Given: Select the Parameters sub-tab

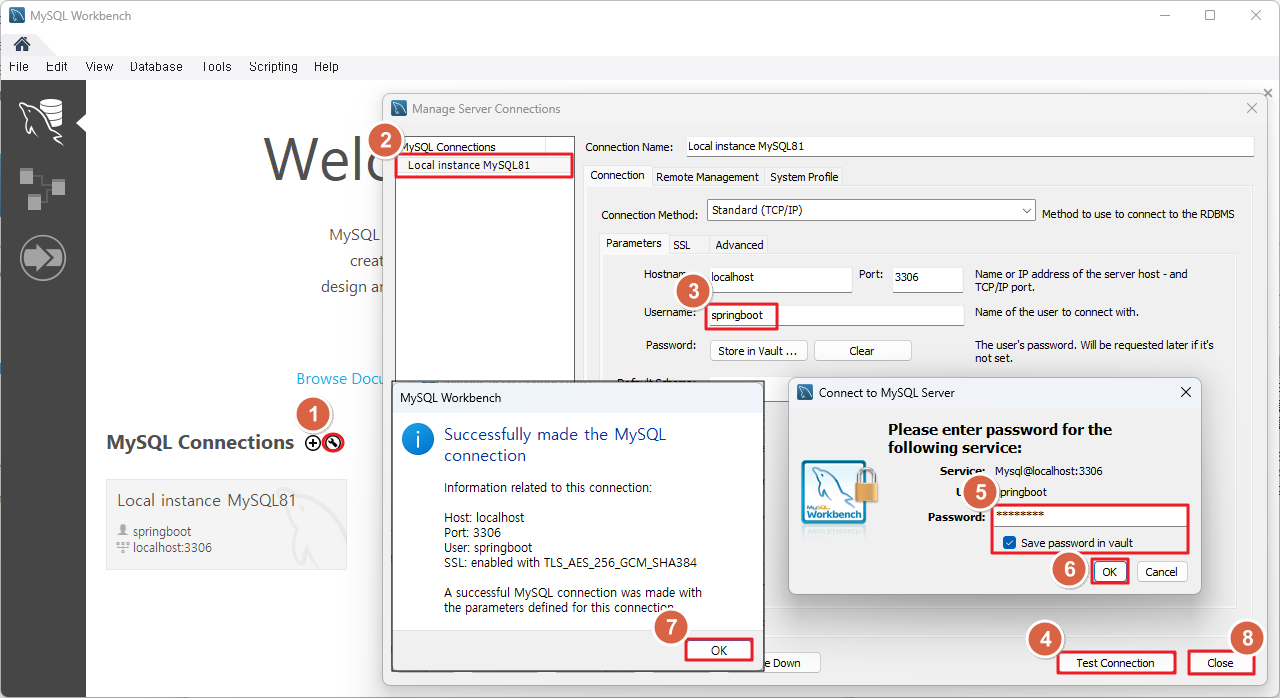Looking at the screenshot, I should click(634, 243).
